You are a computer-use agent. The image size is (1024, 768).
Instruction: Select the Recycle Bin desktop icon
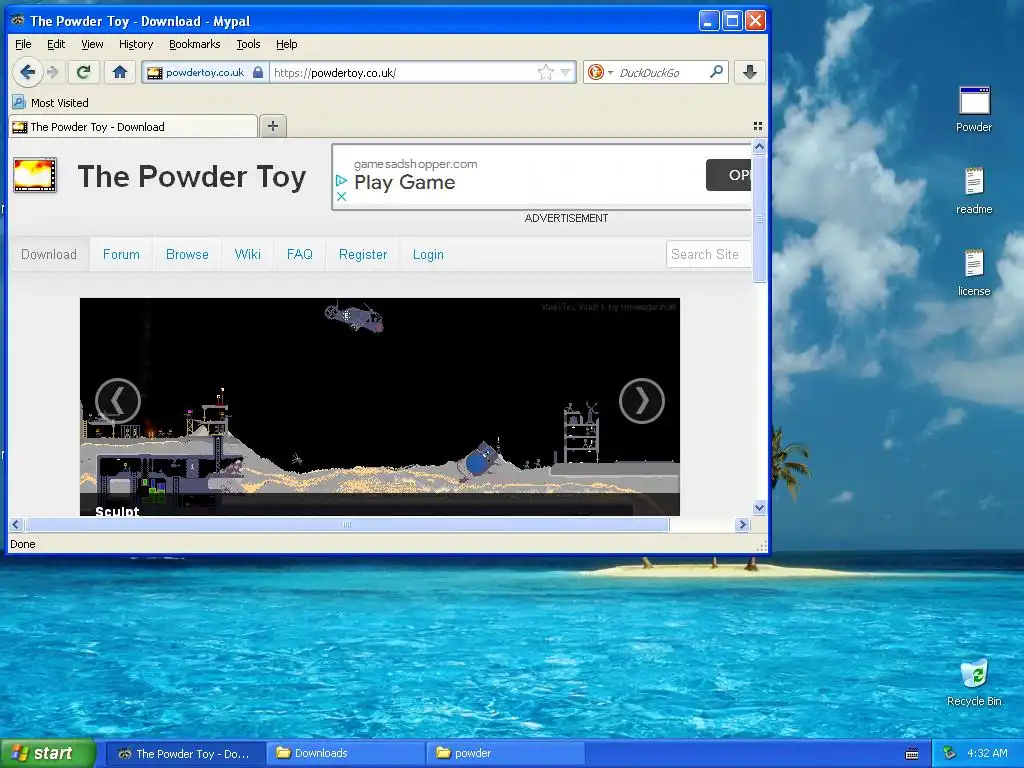974,683
